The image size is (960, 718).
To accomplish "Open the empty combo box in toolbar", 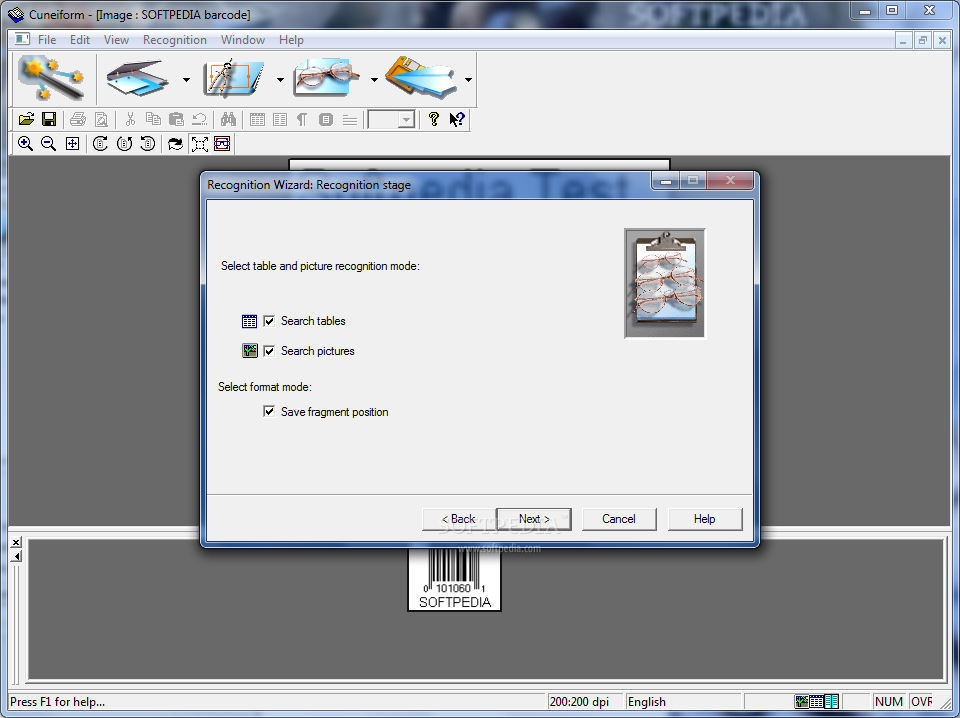I will [391, 119].
